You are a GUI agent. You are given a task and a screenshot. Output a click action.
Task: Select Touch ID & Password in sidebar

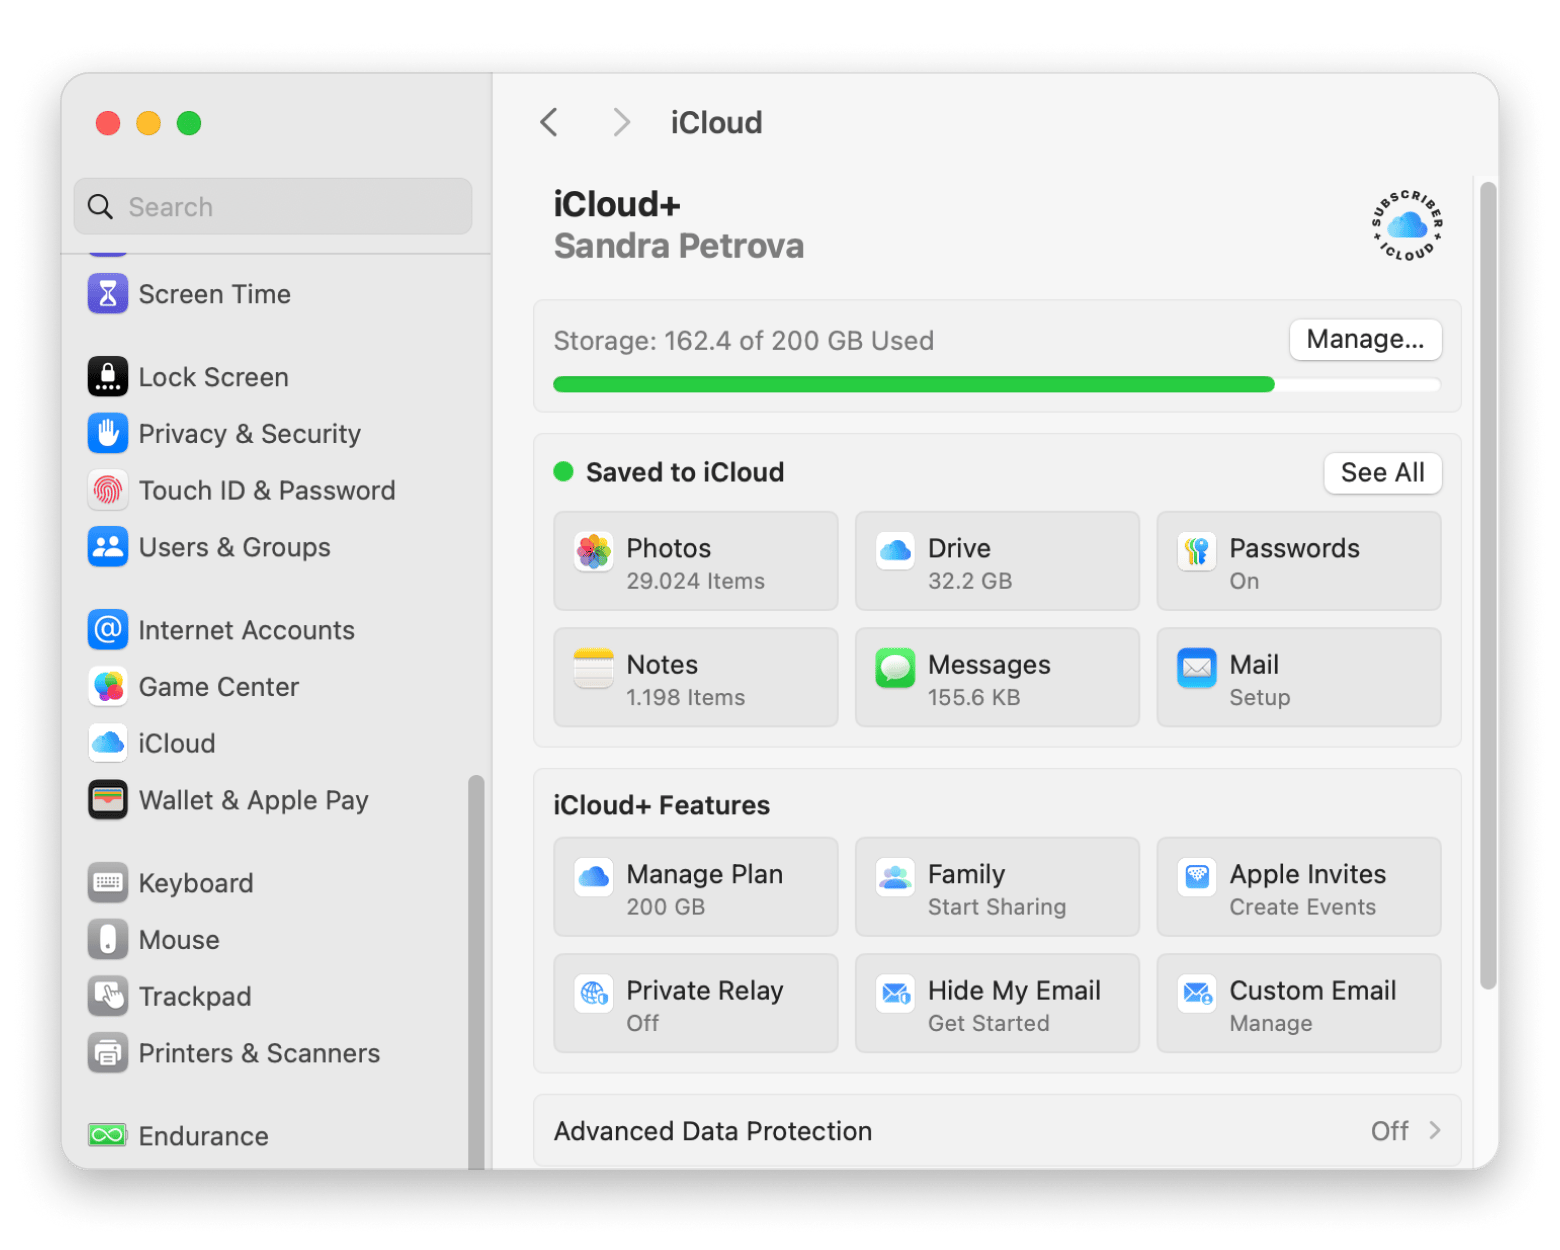(267, 490)
